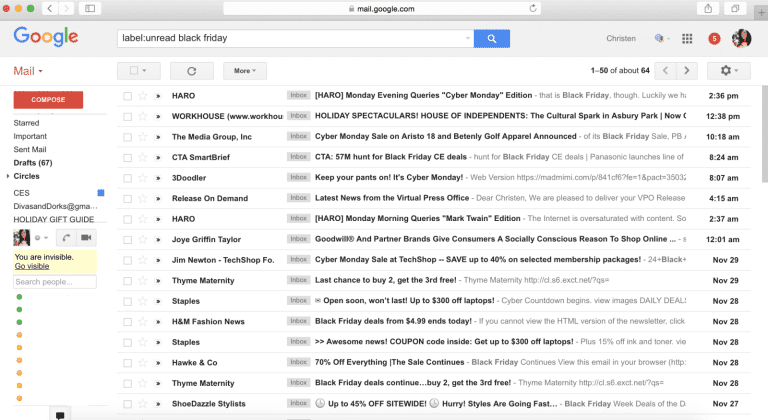Click the Go visible link

pos(31,267)
